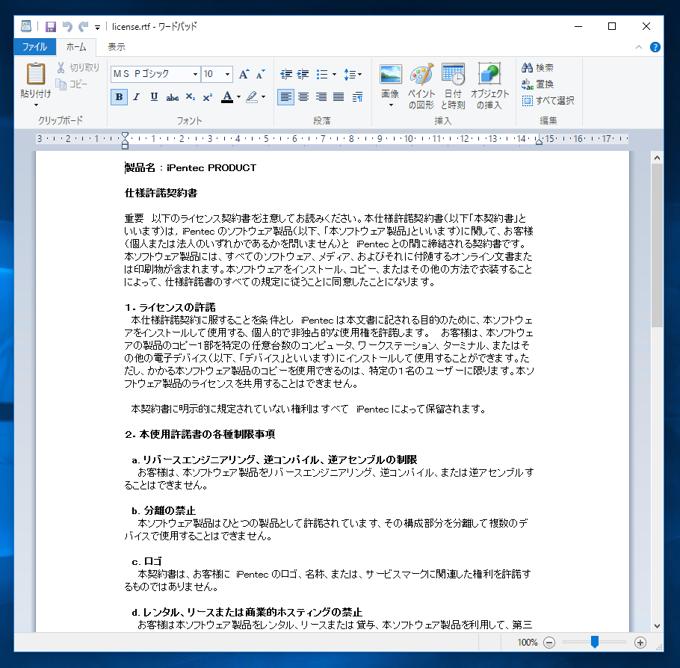This screenshot has height=668, width=680.
Task: Click the zoom out minus button
Action: click(549, 642)
